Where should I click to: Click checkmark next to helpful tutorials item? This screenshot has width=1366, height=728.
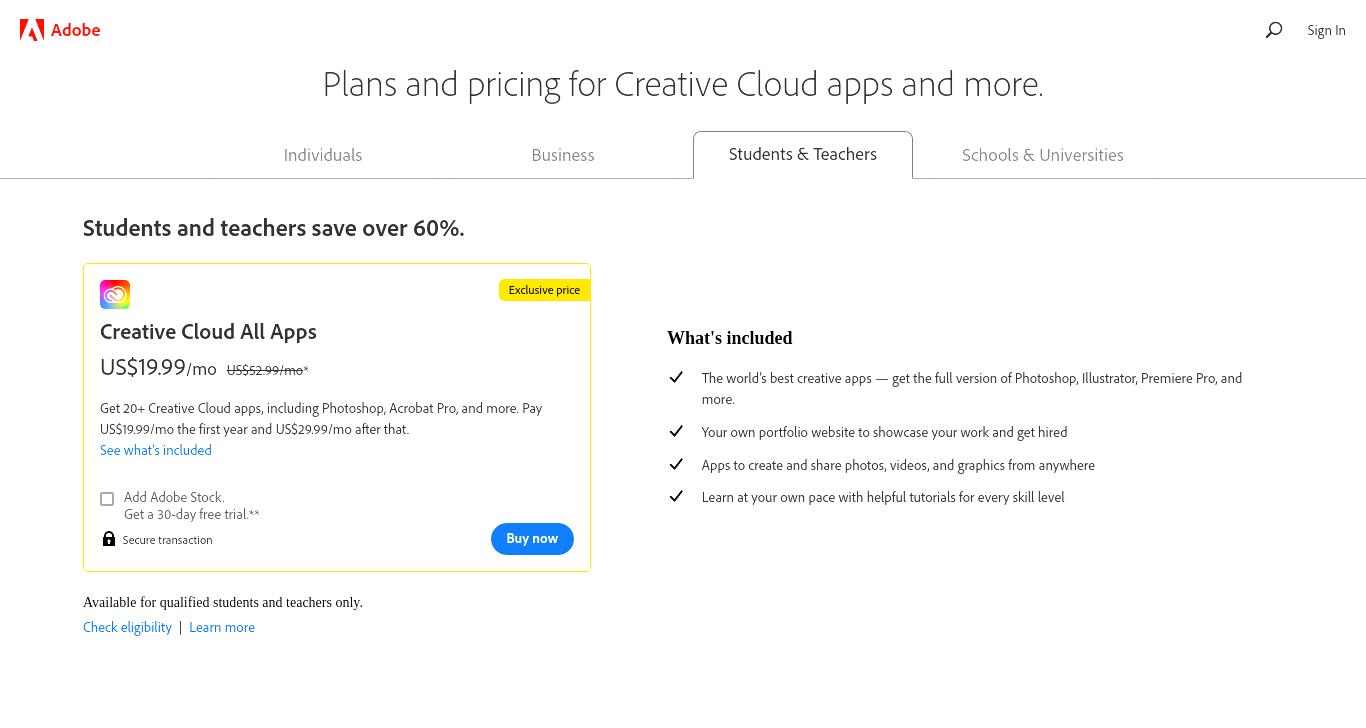676,496
